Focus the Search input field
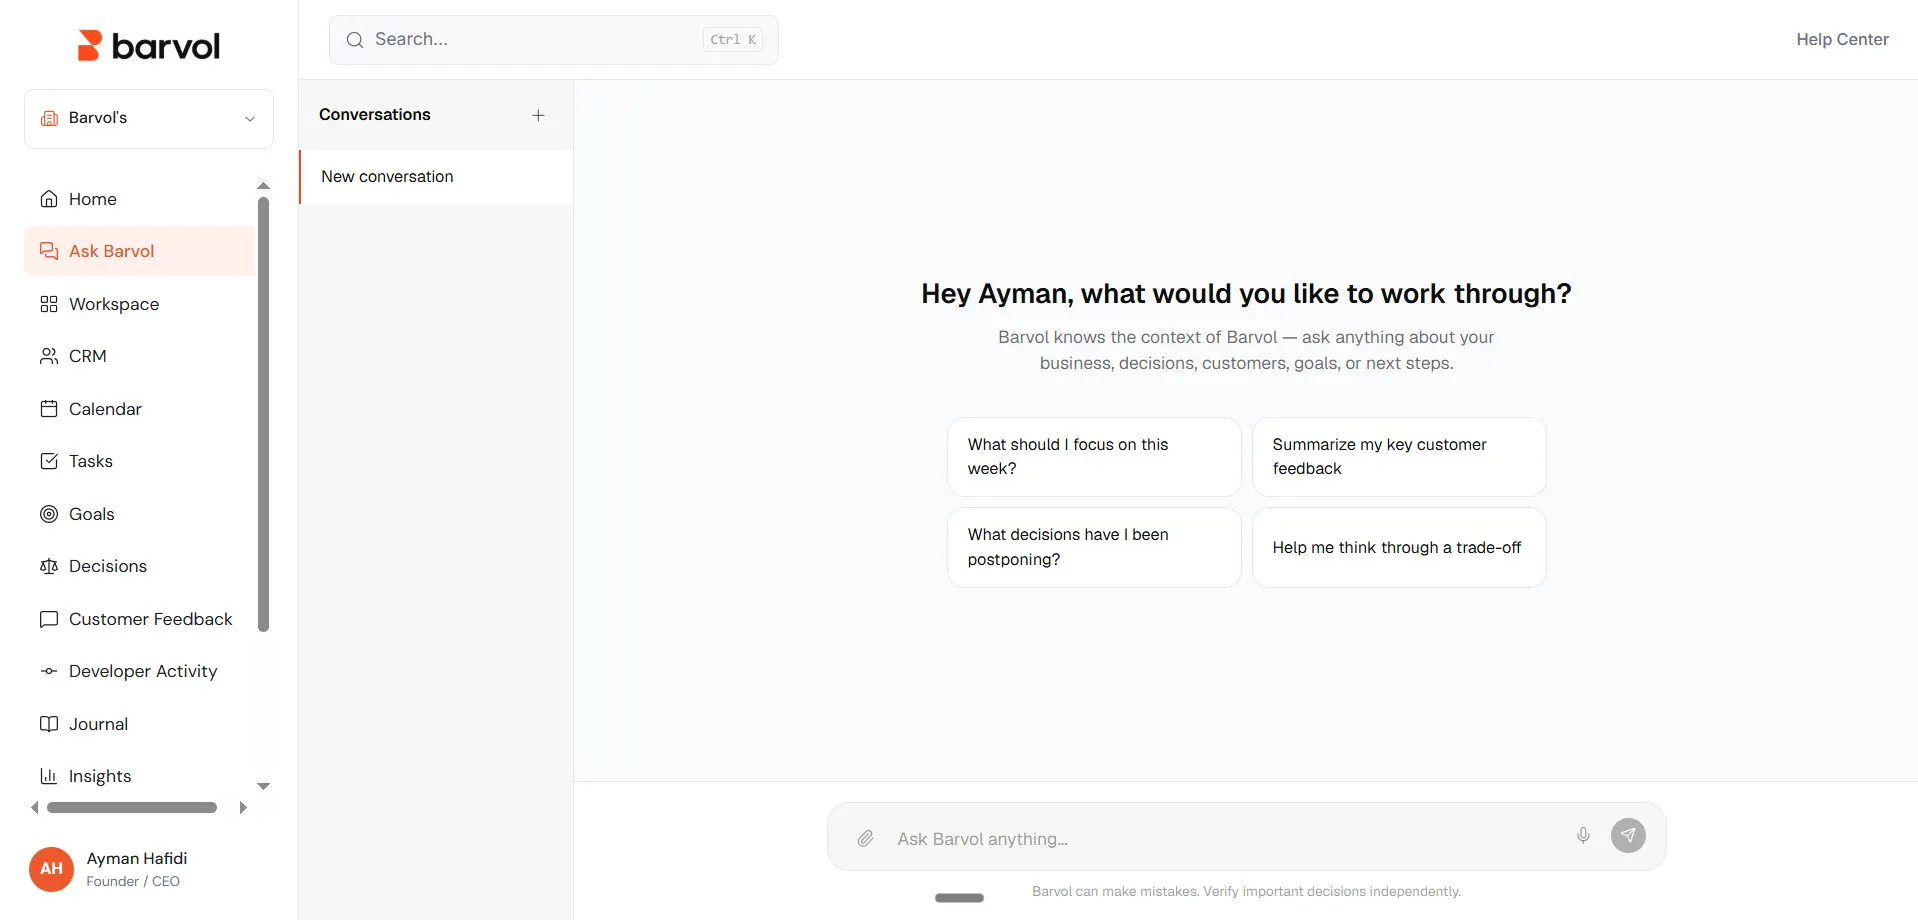This screenshot has height=920, width=1918. [554, 40]
